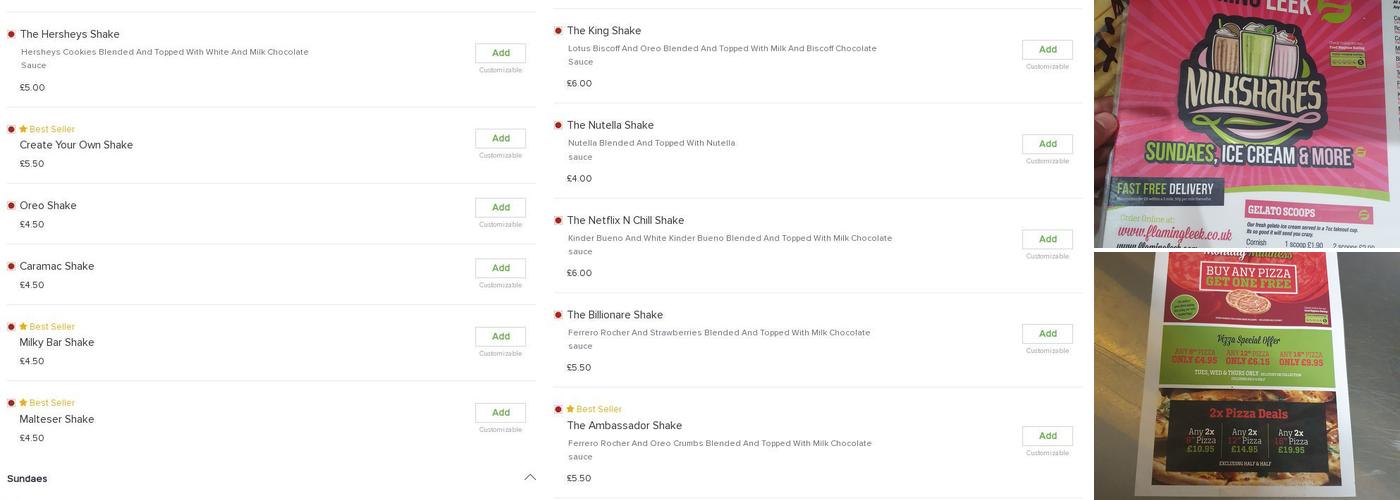Add Create Your Own Shake
This screenshot has height=500, width=1400.
pos(500,139)
